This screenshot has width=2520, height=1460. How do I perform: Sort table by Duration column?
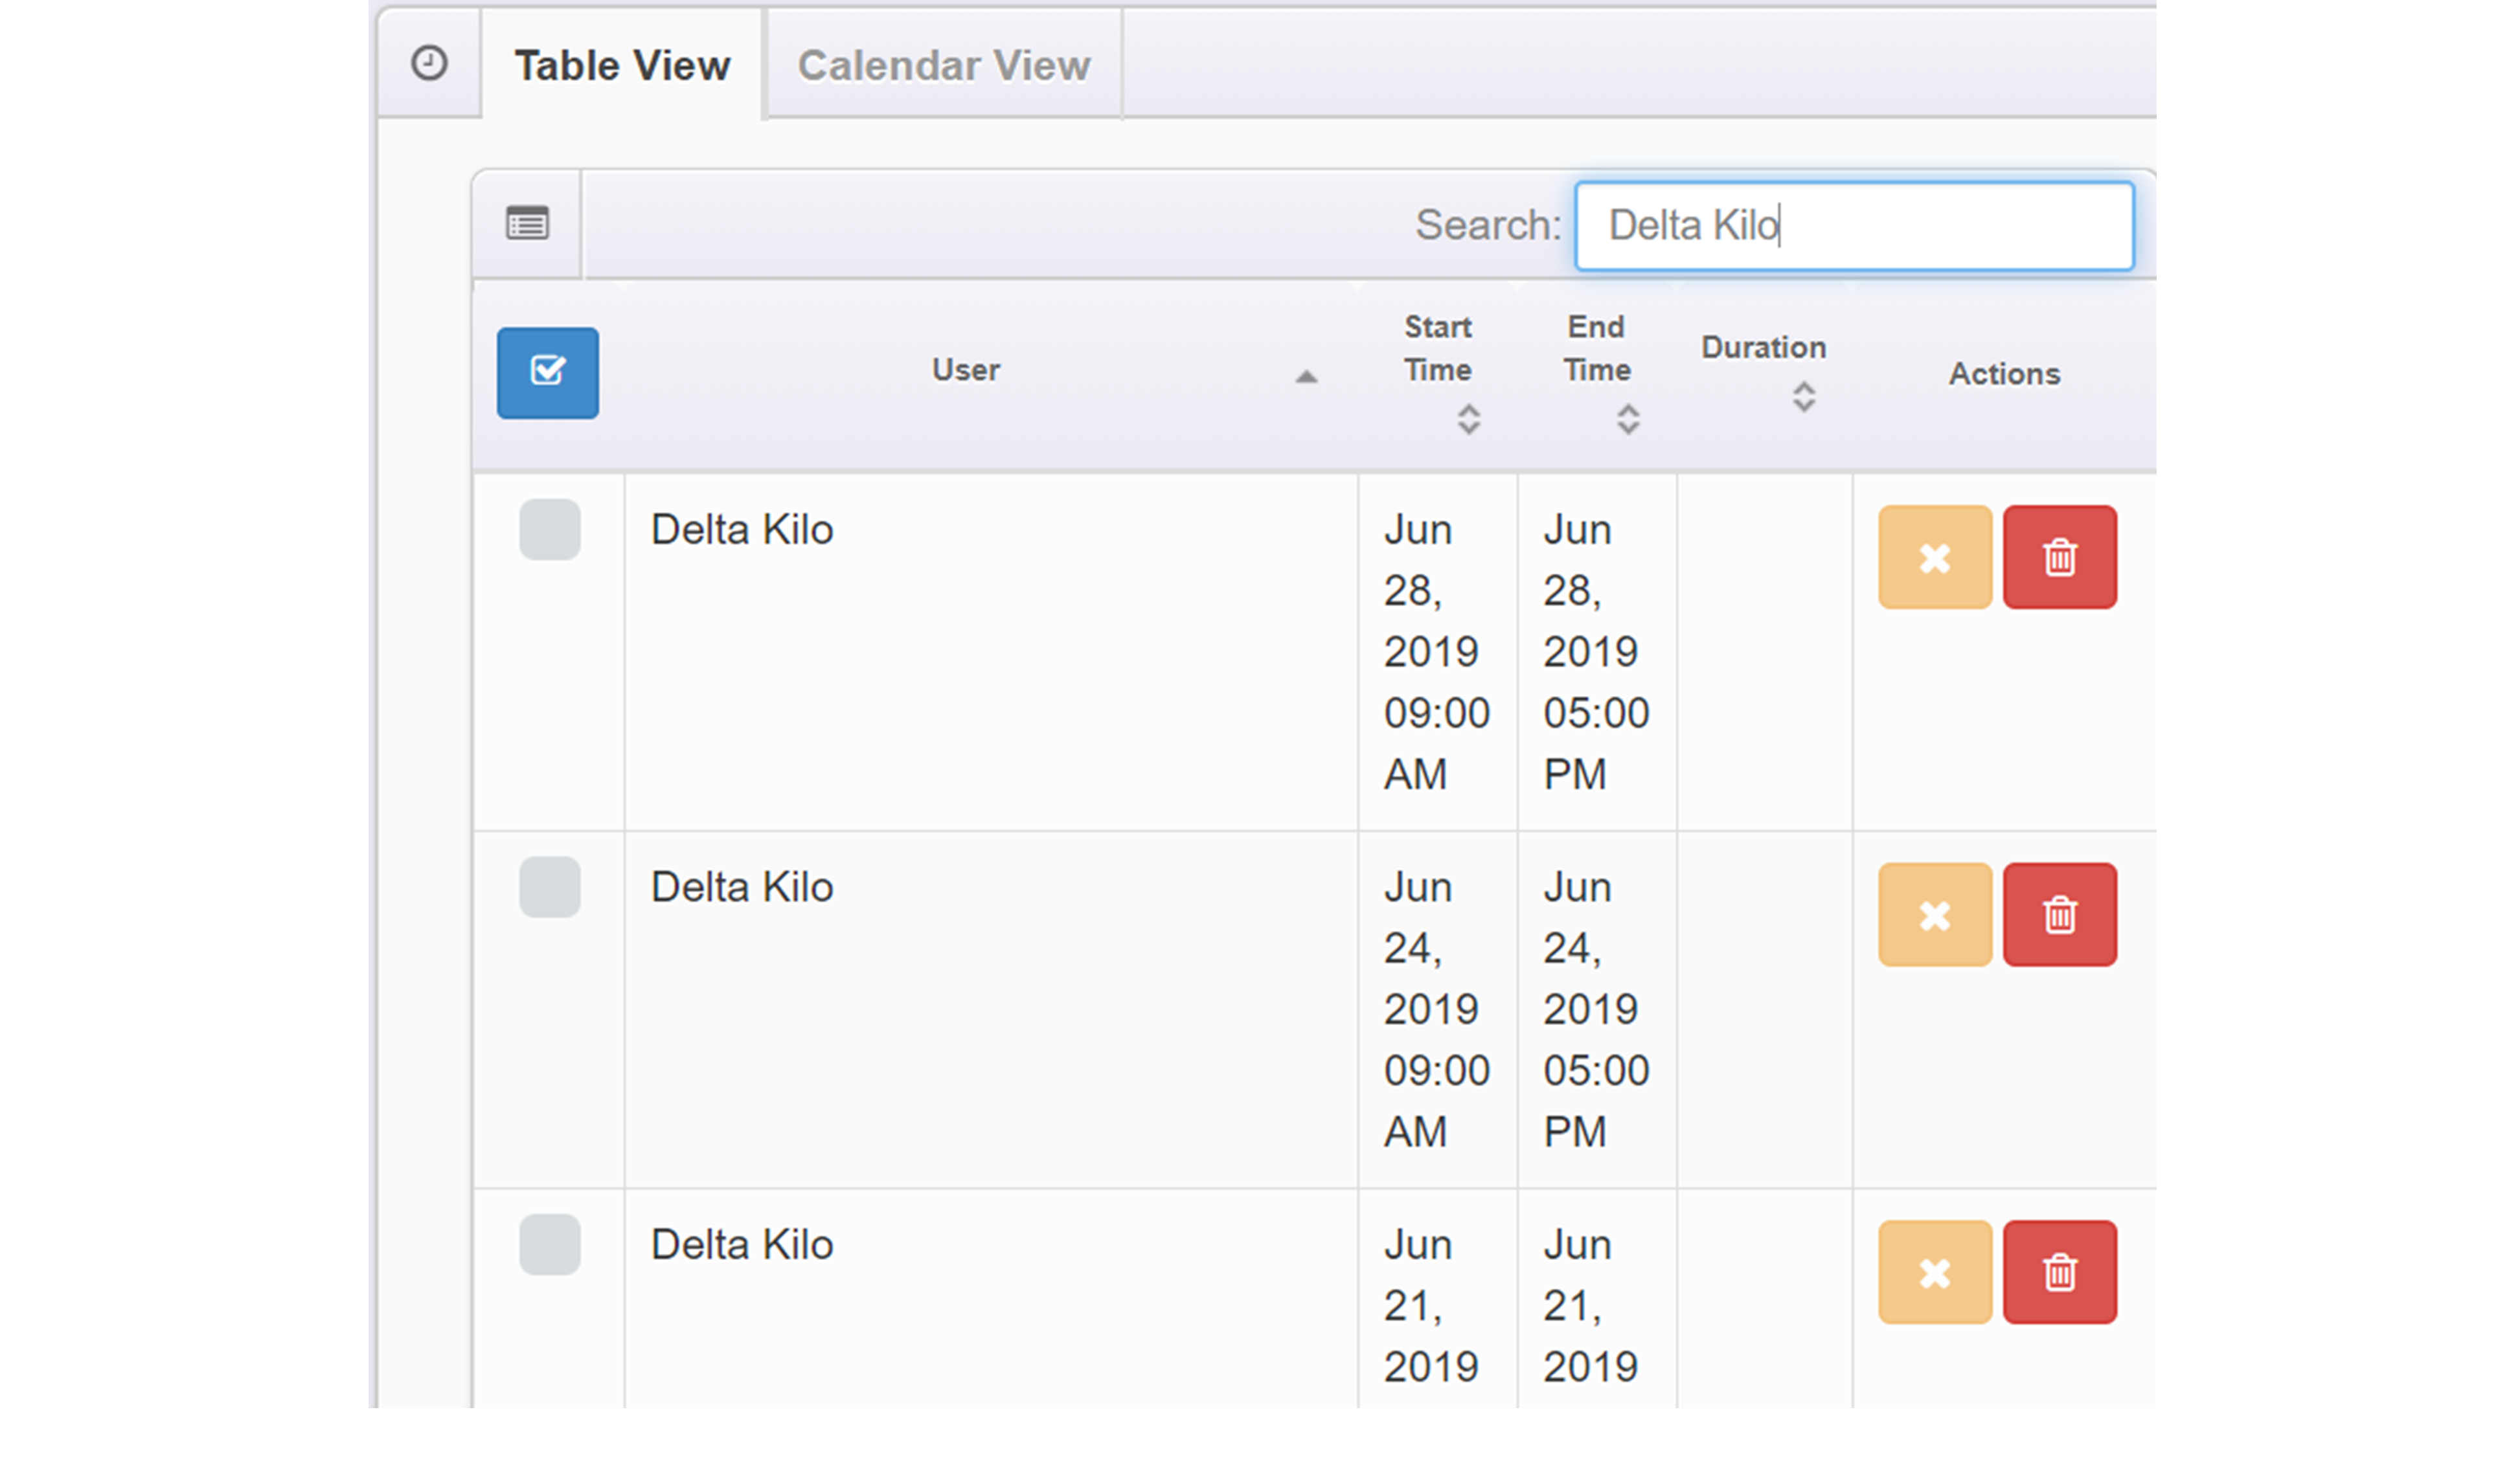[1802, 396]
